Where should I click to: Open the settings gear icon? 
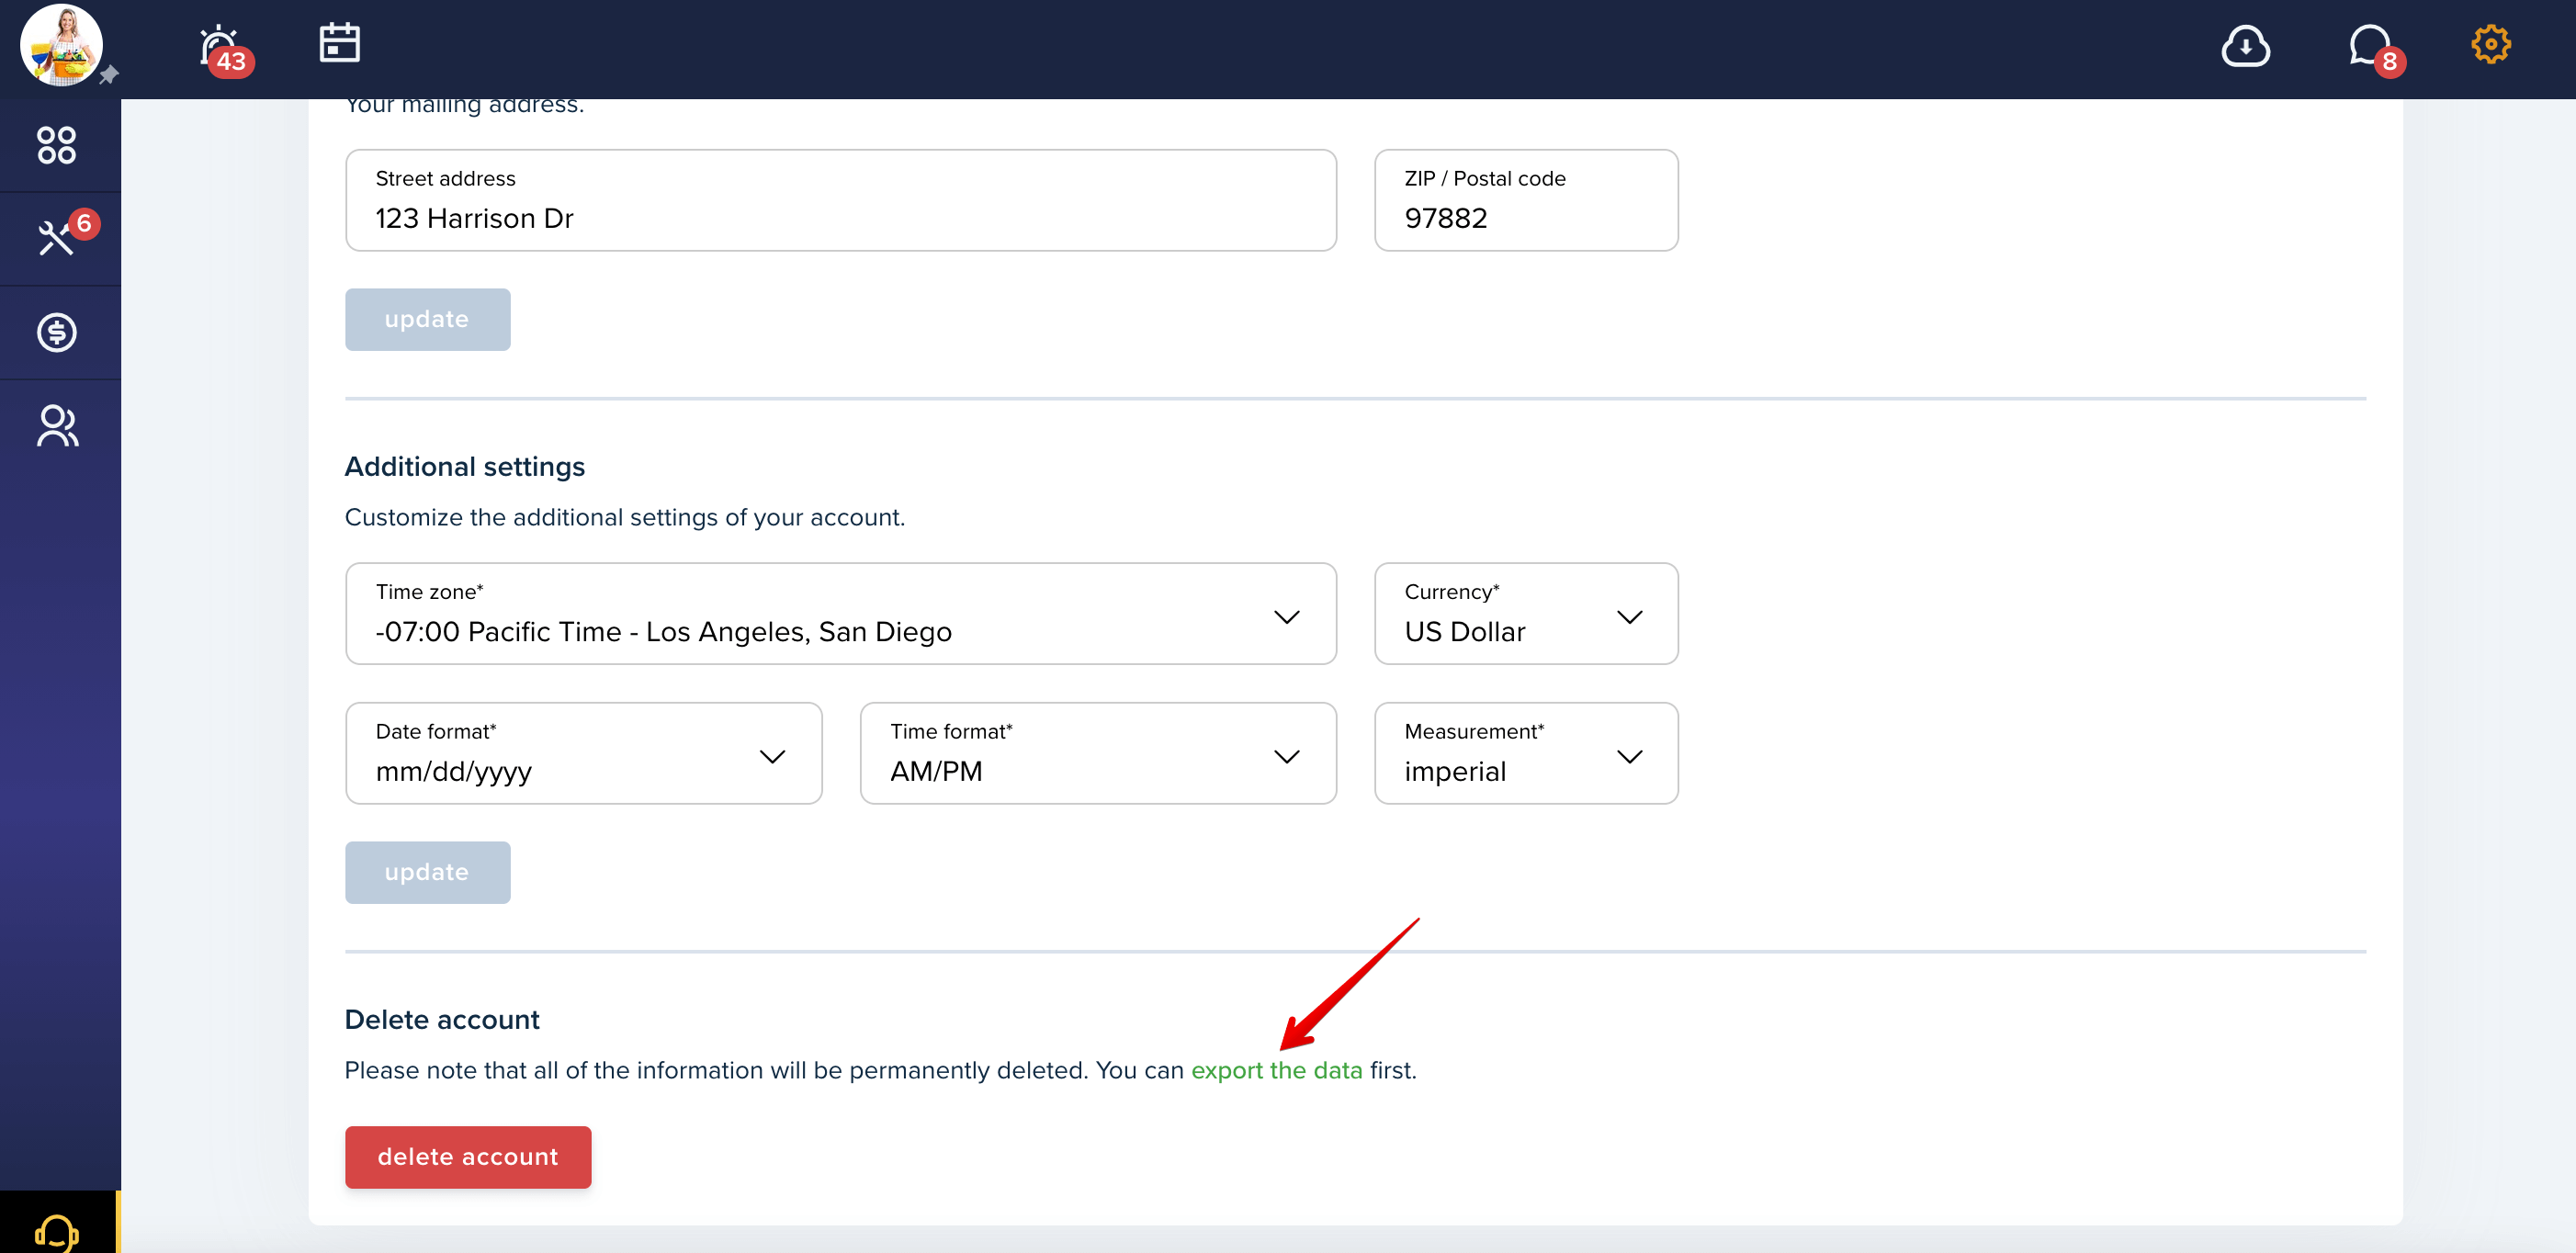(x=2490, y=44)
